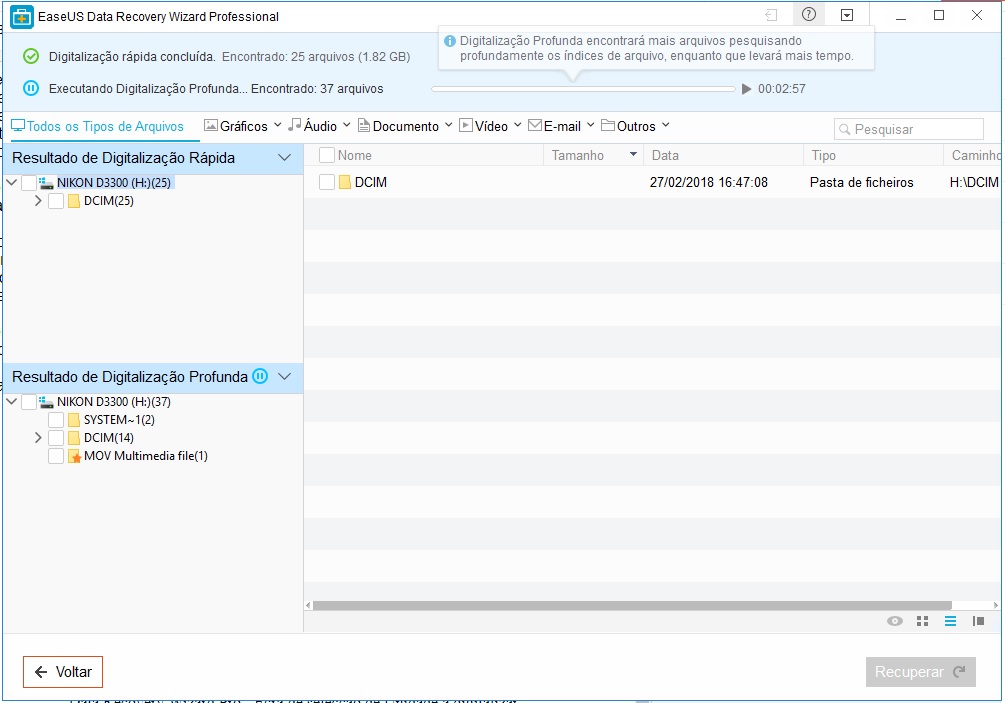Check the NIKON D3300 (H:)(25) checkbox
This screenshot has height=703, width=1005.
[29, 183]
